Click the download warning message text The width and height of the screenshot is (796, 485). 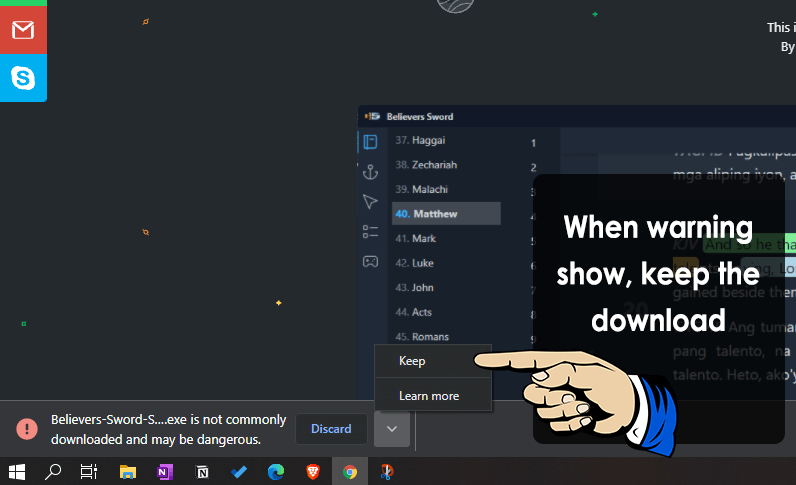coord(169,429)
